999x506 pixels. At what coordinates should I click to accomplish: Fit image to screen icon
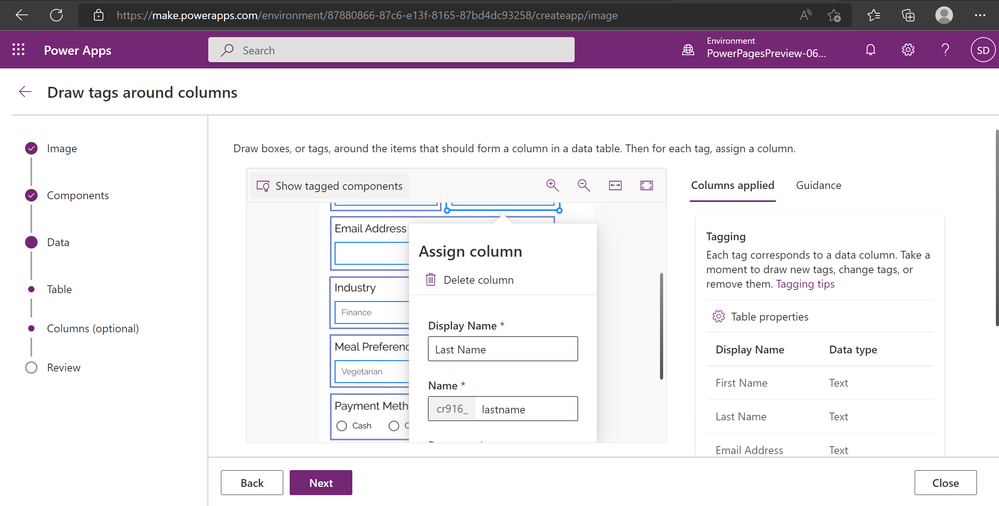[x=647, y=185]
